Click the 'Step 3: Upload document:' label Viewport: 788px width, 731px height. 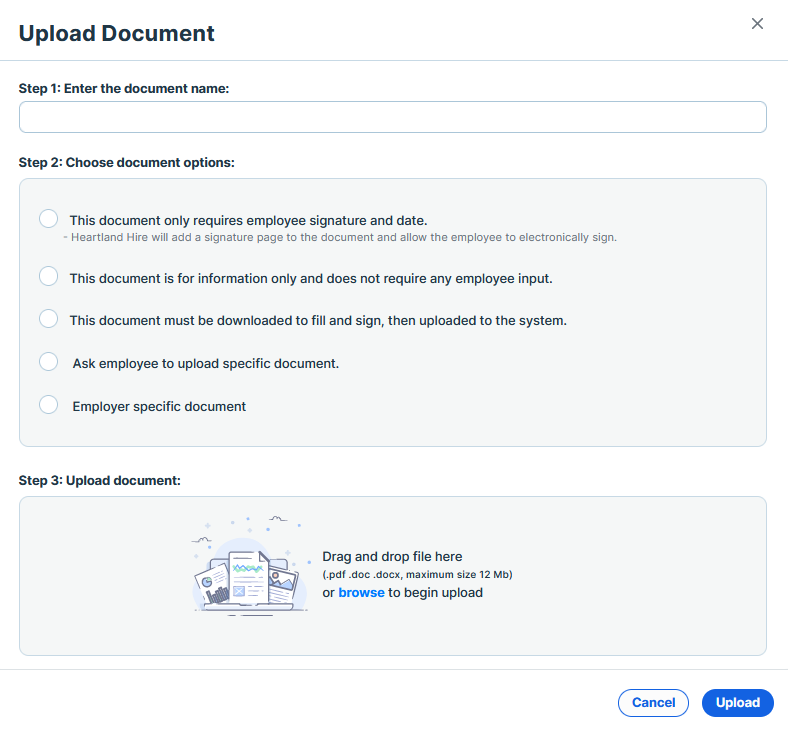coord(100,481)
